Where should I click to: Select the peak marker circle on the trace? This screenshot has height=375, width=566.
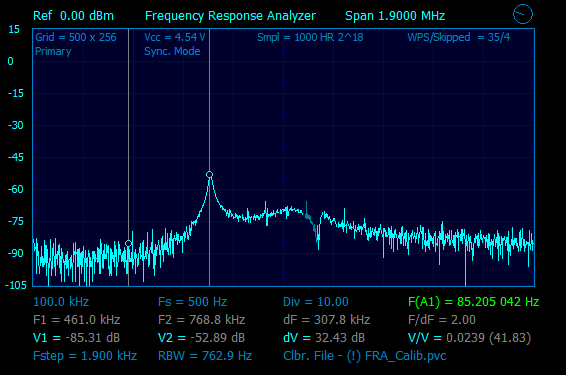pos(209,175)
